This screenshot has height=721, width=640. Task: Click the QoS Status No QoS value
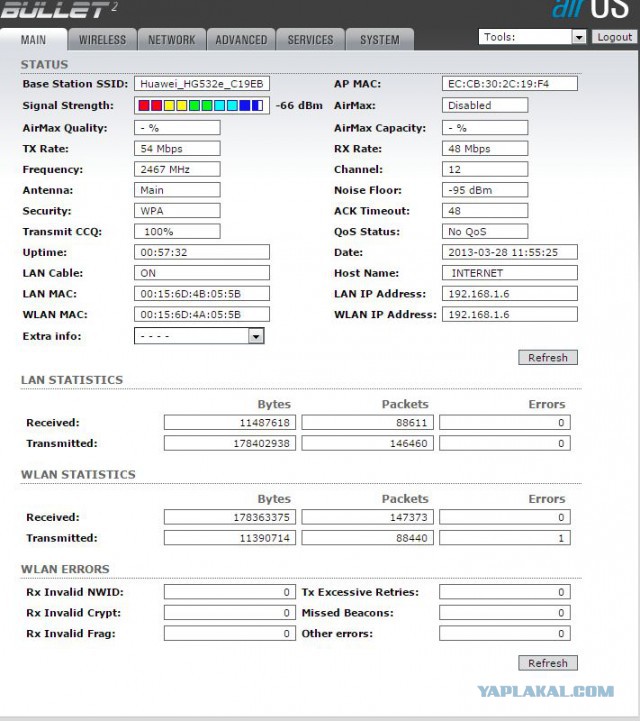point(485,231)
